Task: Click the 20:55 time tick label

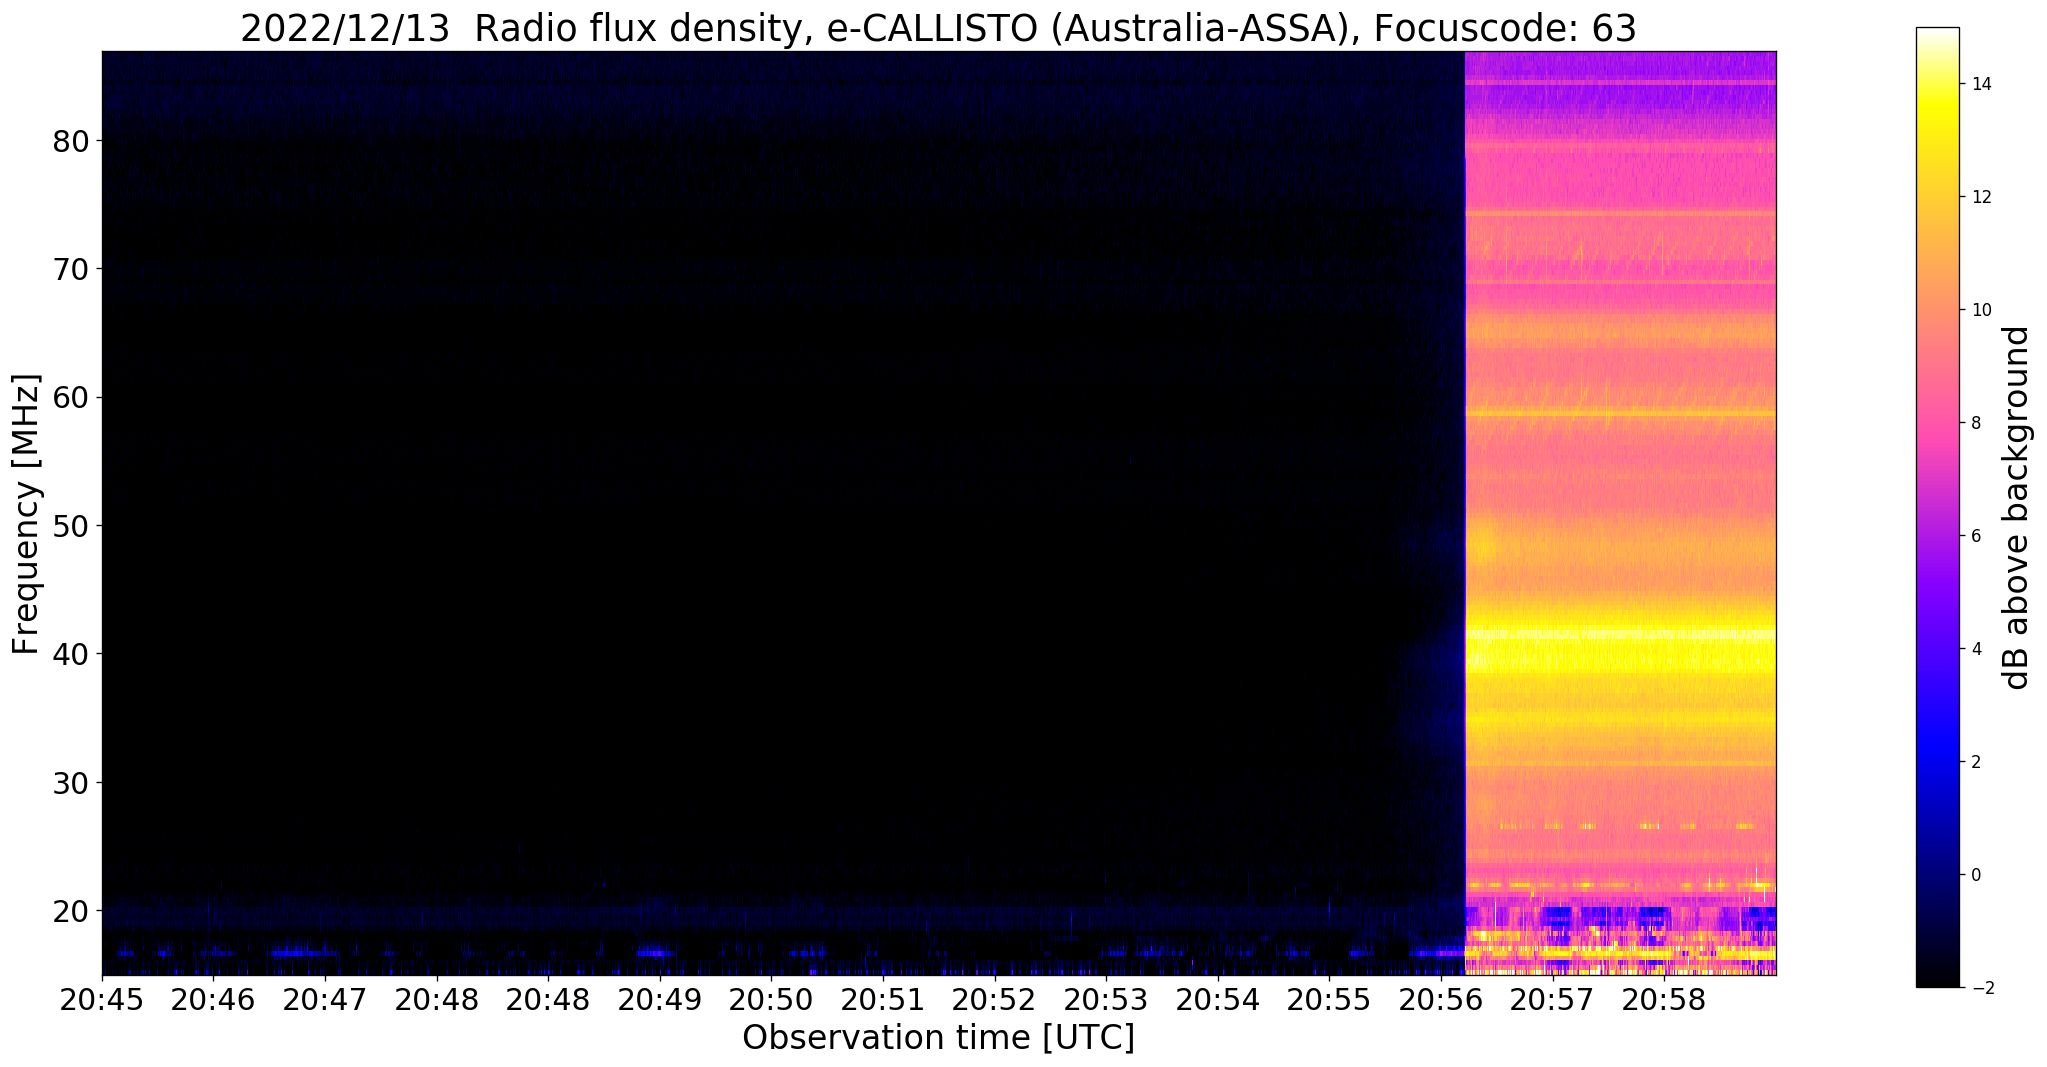Action: (1329, 1001)
